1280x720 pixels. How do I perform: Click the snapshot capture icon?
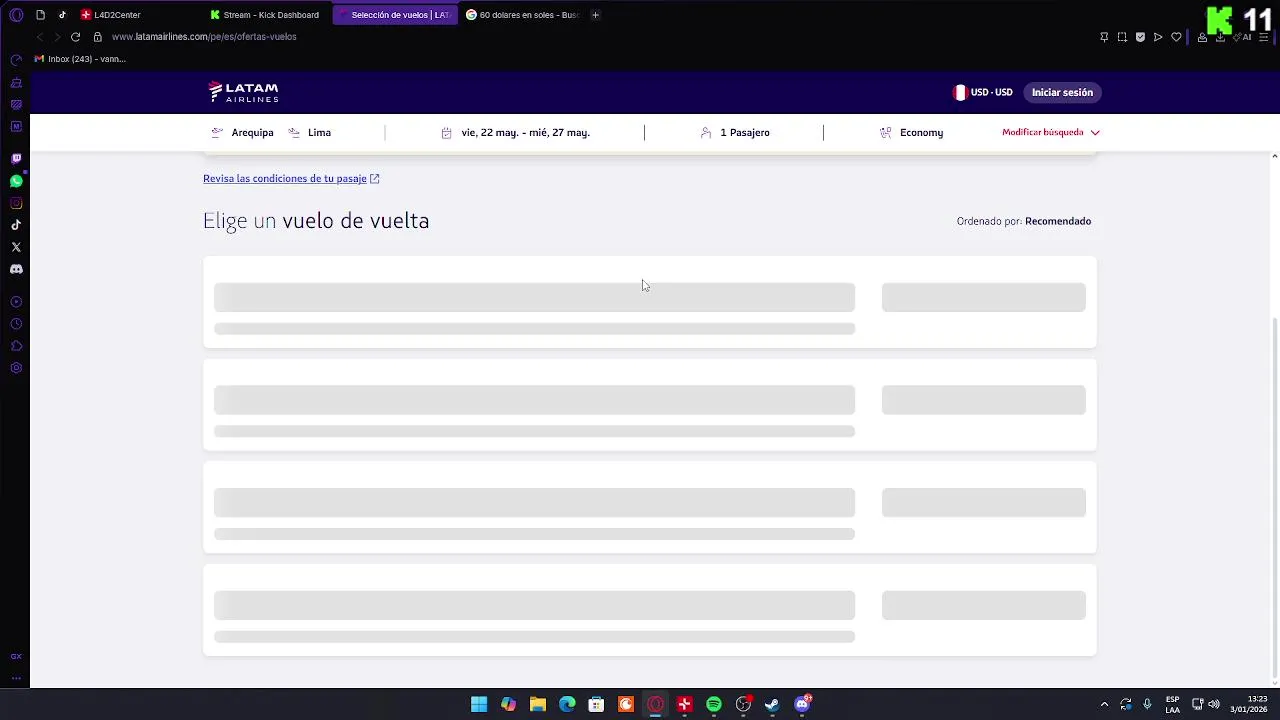coord(1122,37)
